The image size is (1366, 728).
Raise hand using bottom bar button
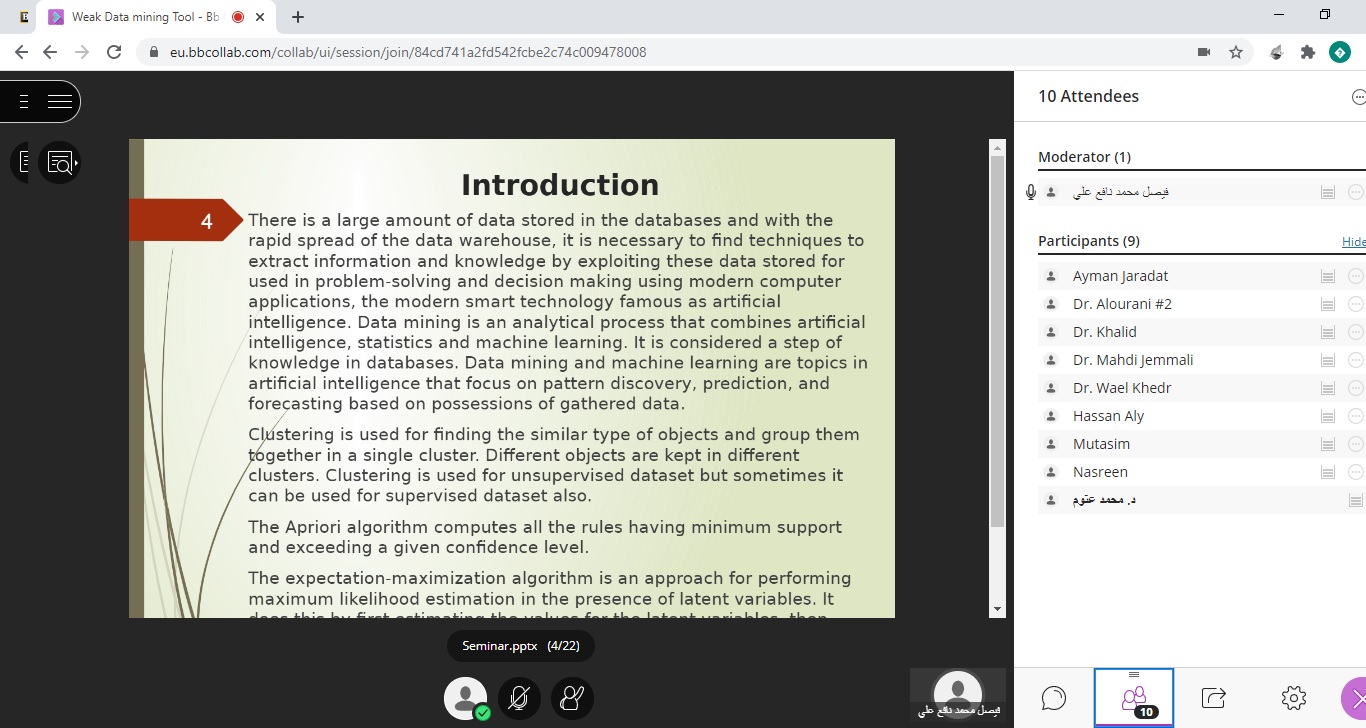coord(572,698)
